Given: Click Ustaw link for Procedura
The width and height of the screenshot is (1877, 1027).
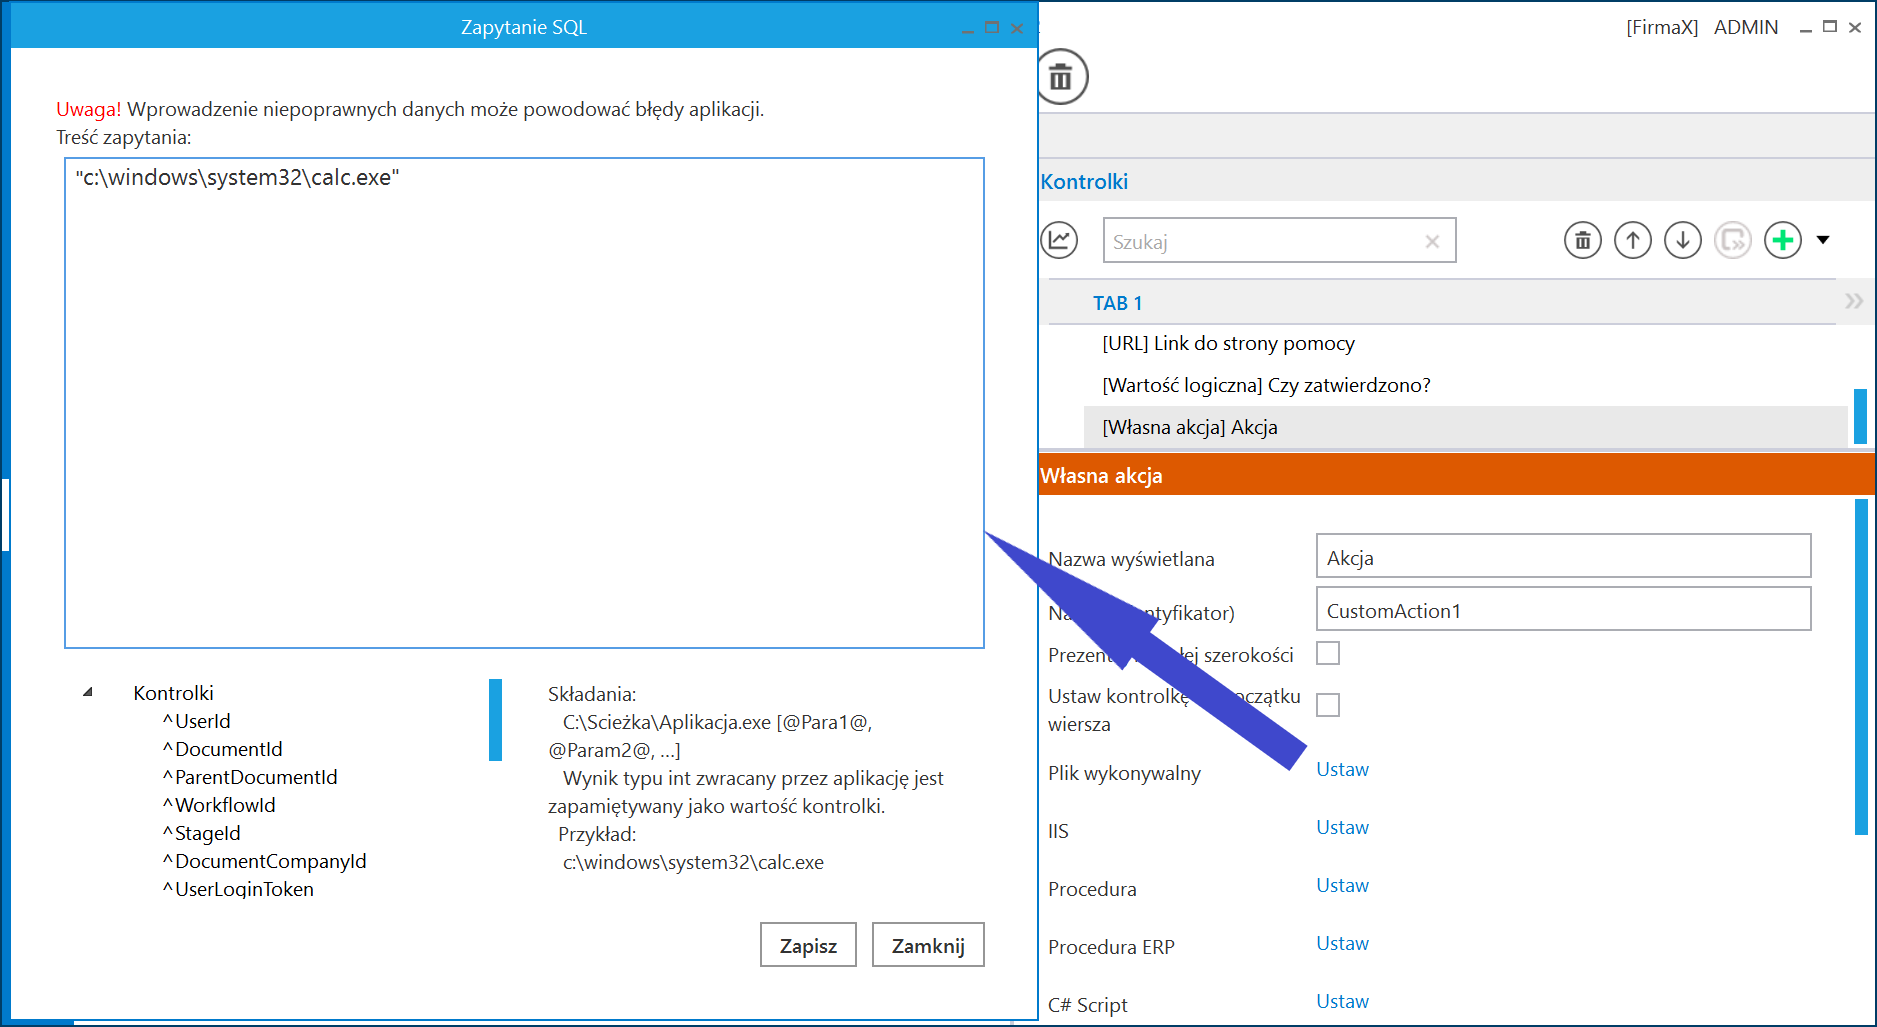Looking at the screenshot, I should click(x=1342, y=885).
